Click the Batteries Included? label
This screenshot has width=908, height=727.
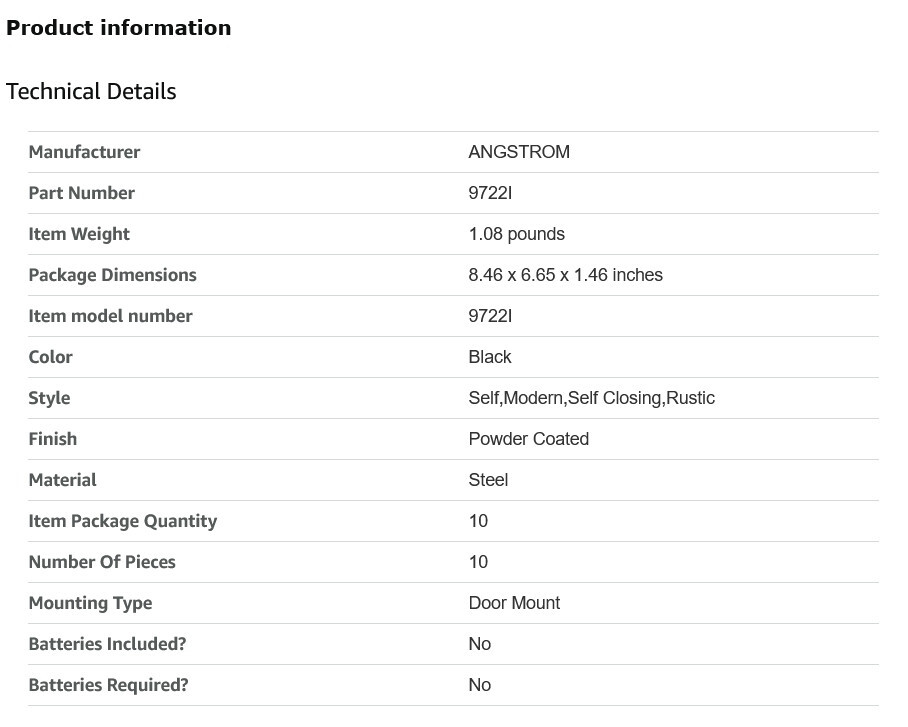108,644
